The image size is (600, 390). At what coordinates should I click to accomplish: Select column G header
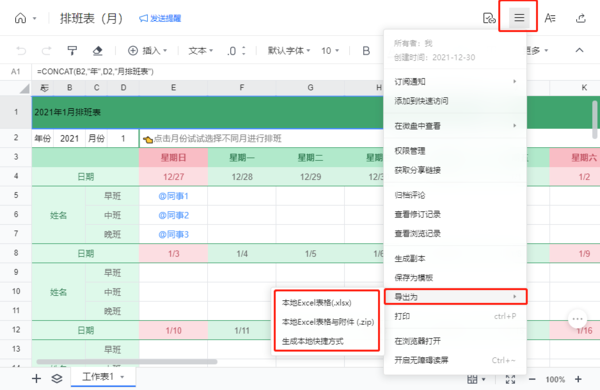(x=310, y=88)
